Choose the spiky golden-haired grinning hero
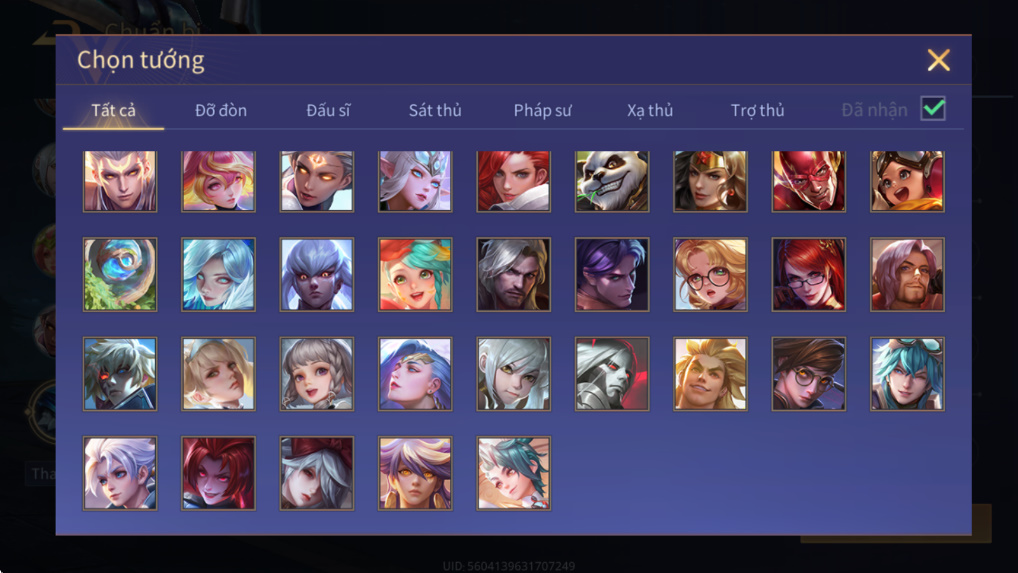The height and width of the screenshot is (573, 1018). coord(710,374)
